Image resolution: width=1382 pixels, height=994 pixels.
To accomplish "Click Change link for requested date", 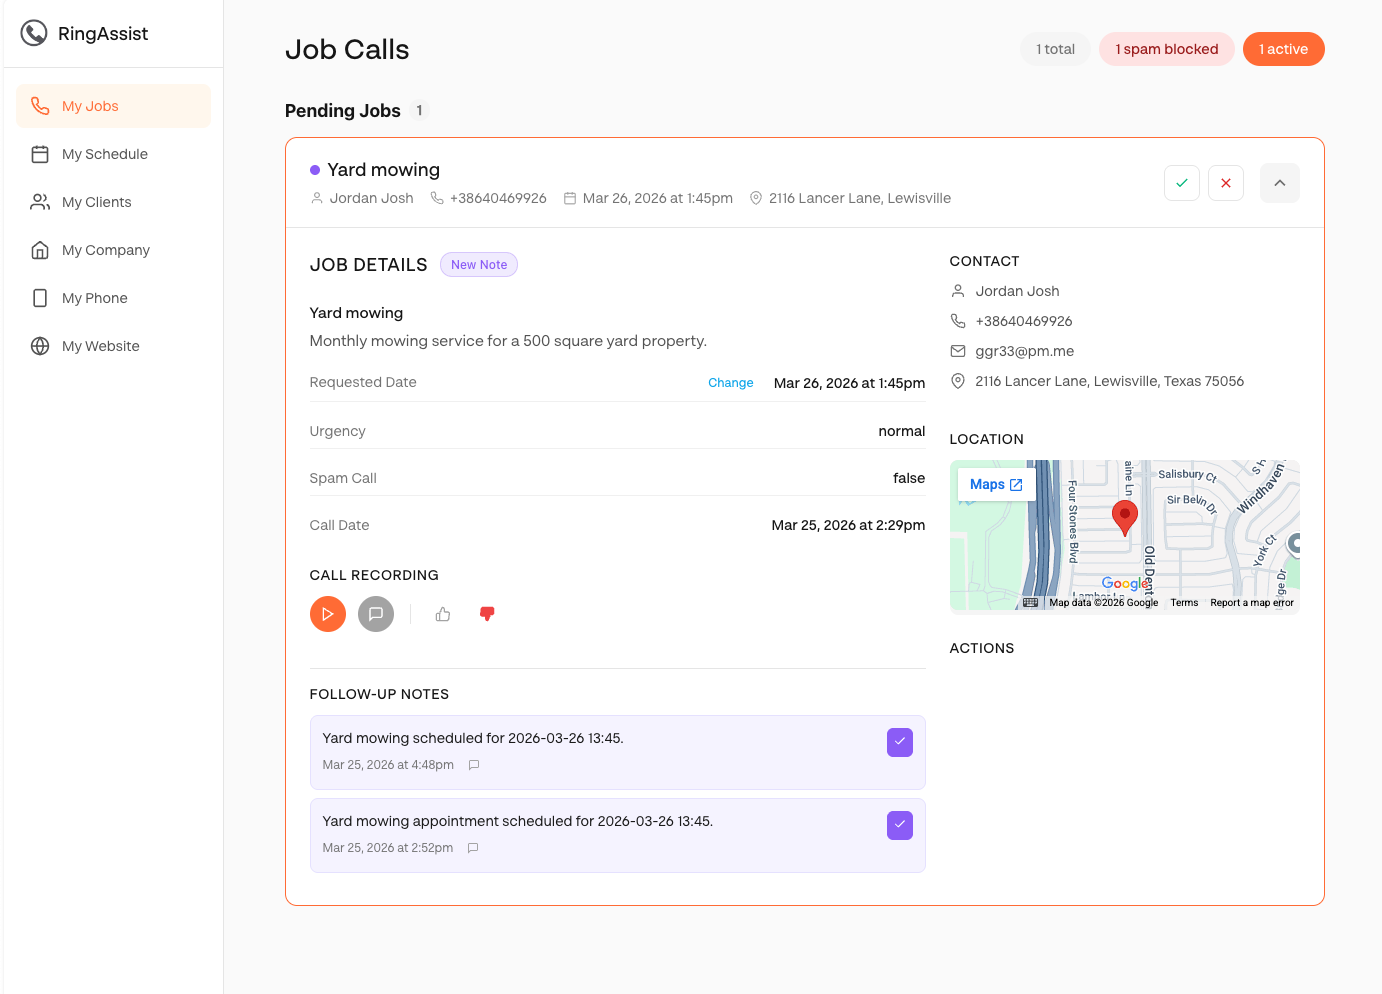I will click(x=731, y=383).
